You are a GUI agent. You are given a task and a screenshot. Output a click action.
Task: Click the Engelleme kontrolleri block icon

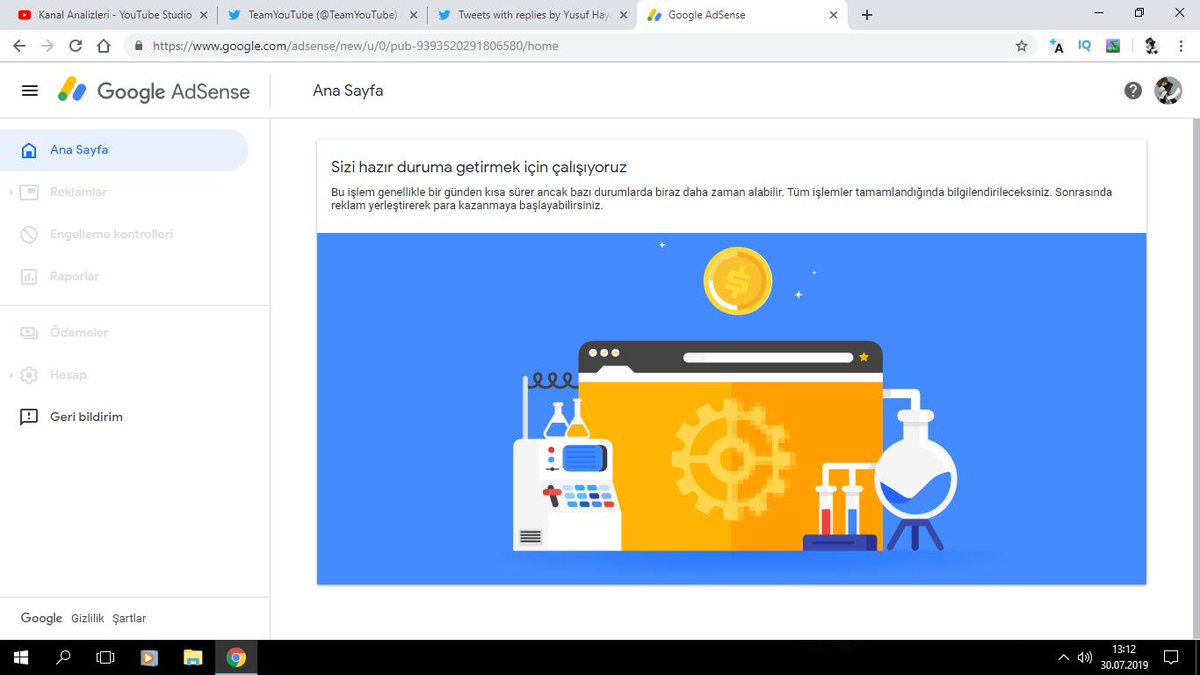point(29,234)
